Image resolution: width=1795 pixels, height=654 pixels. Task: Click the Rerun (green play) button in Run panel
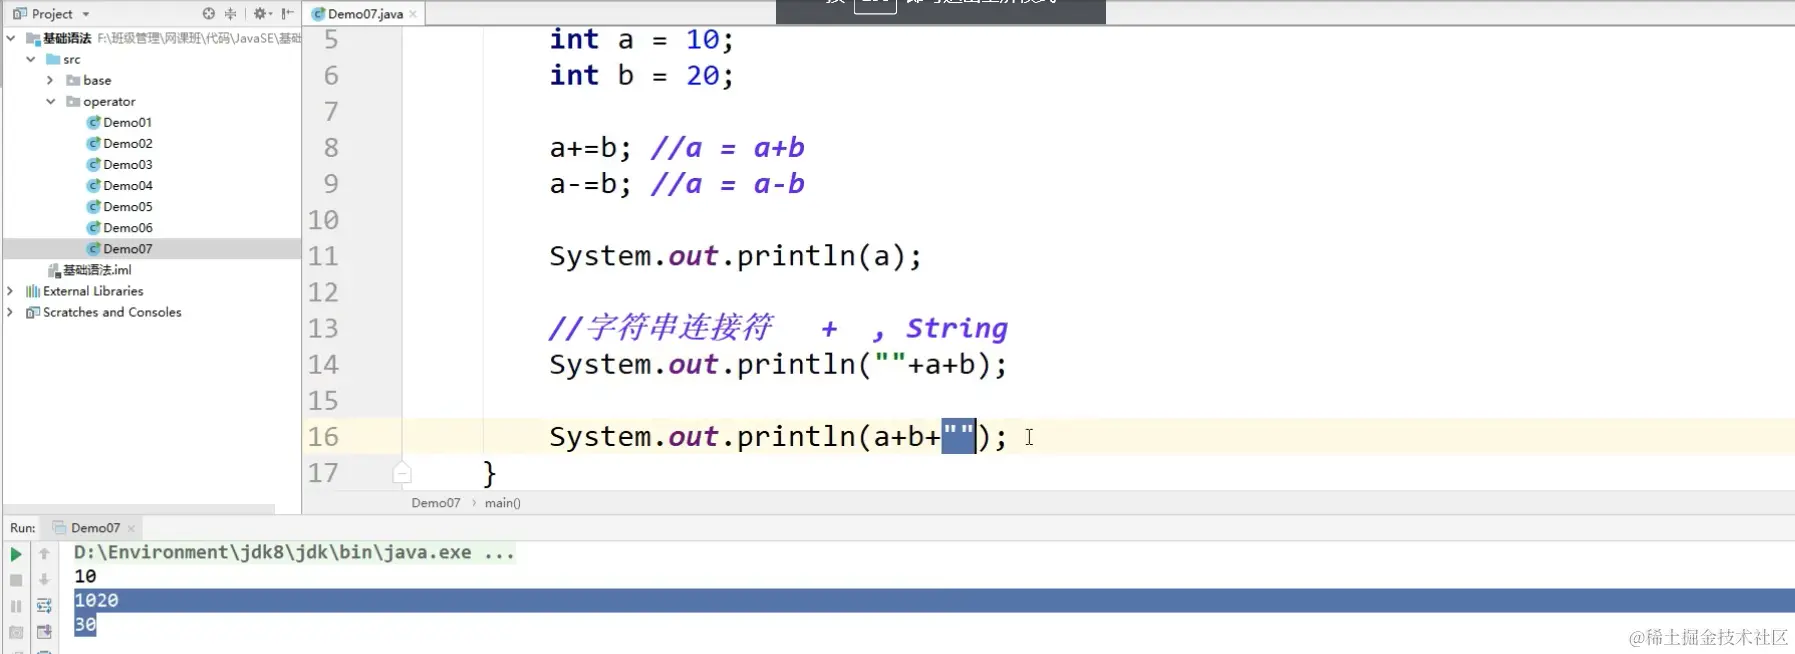(x=16, y=554)
